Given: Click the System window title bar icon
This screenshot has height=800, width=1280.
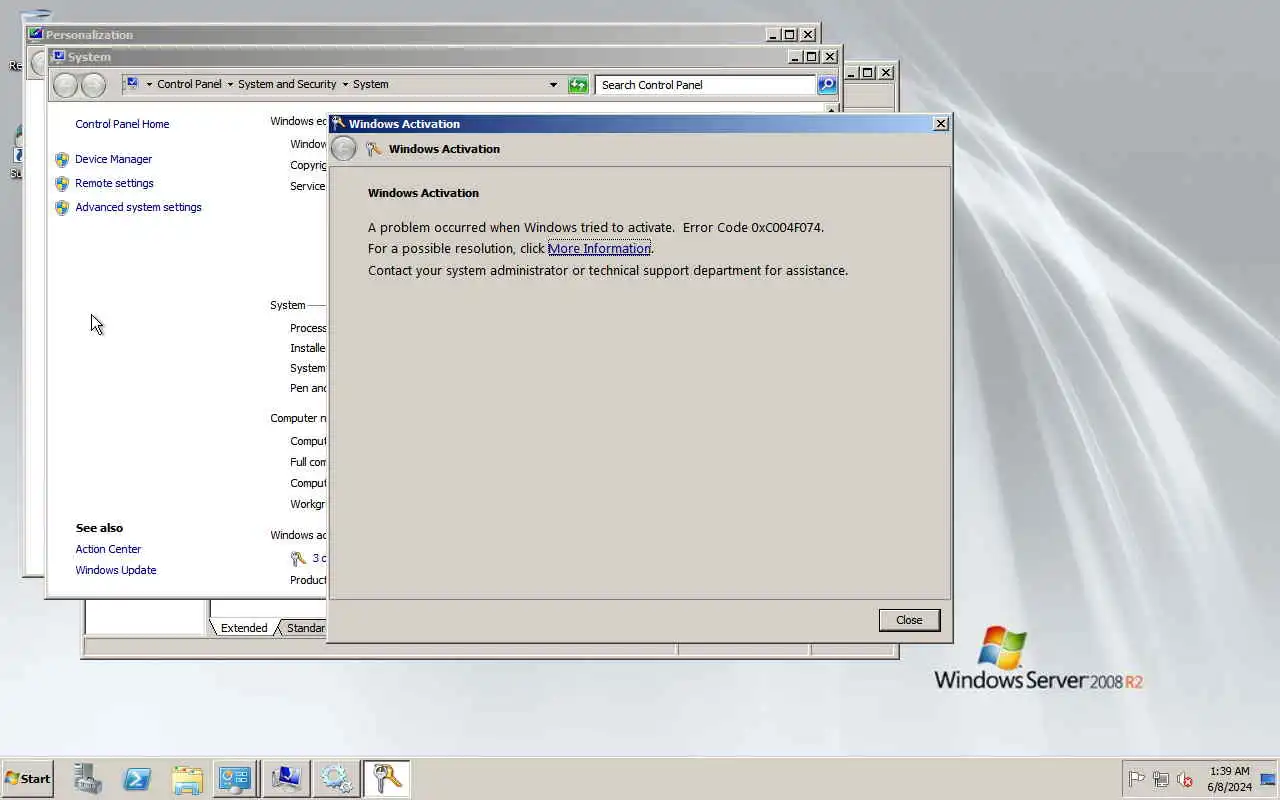Looking at the screenshot, I should point(59,57).
